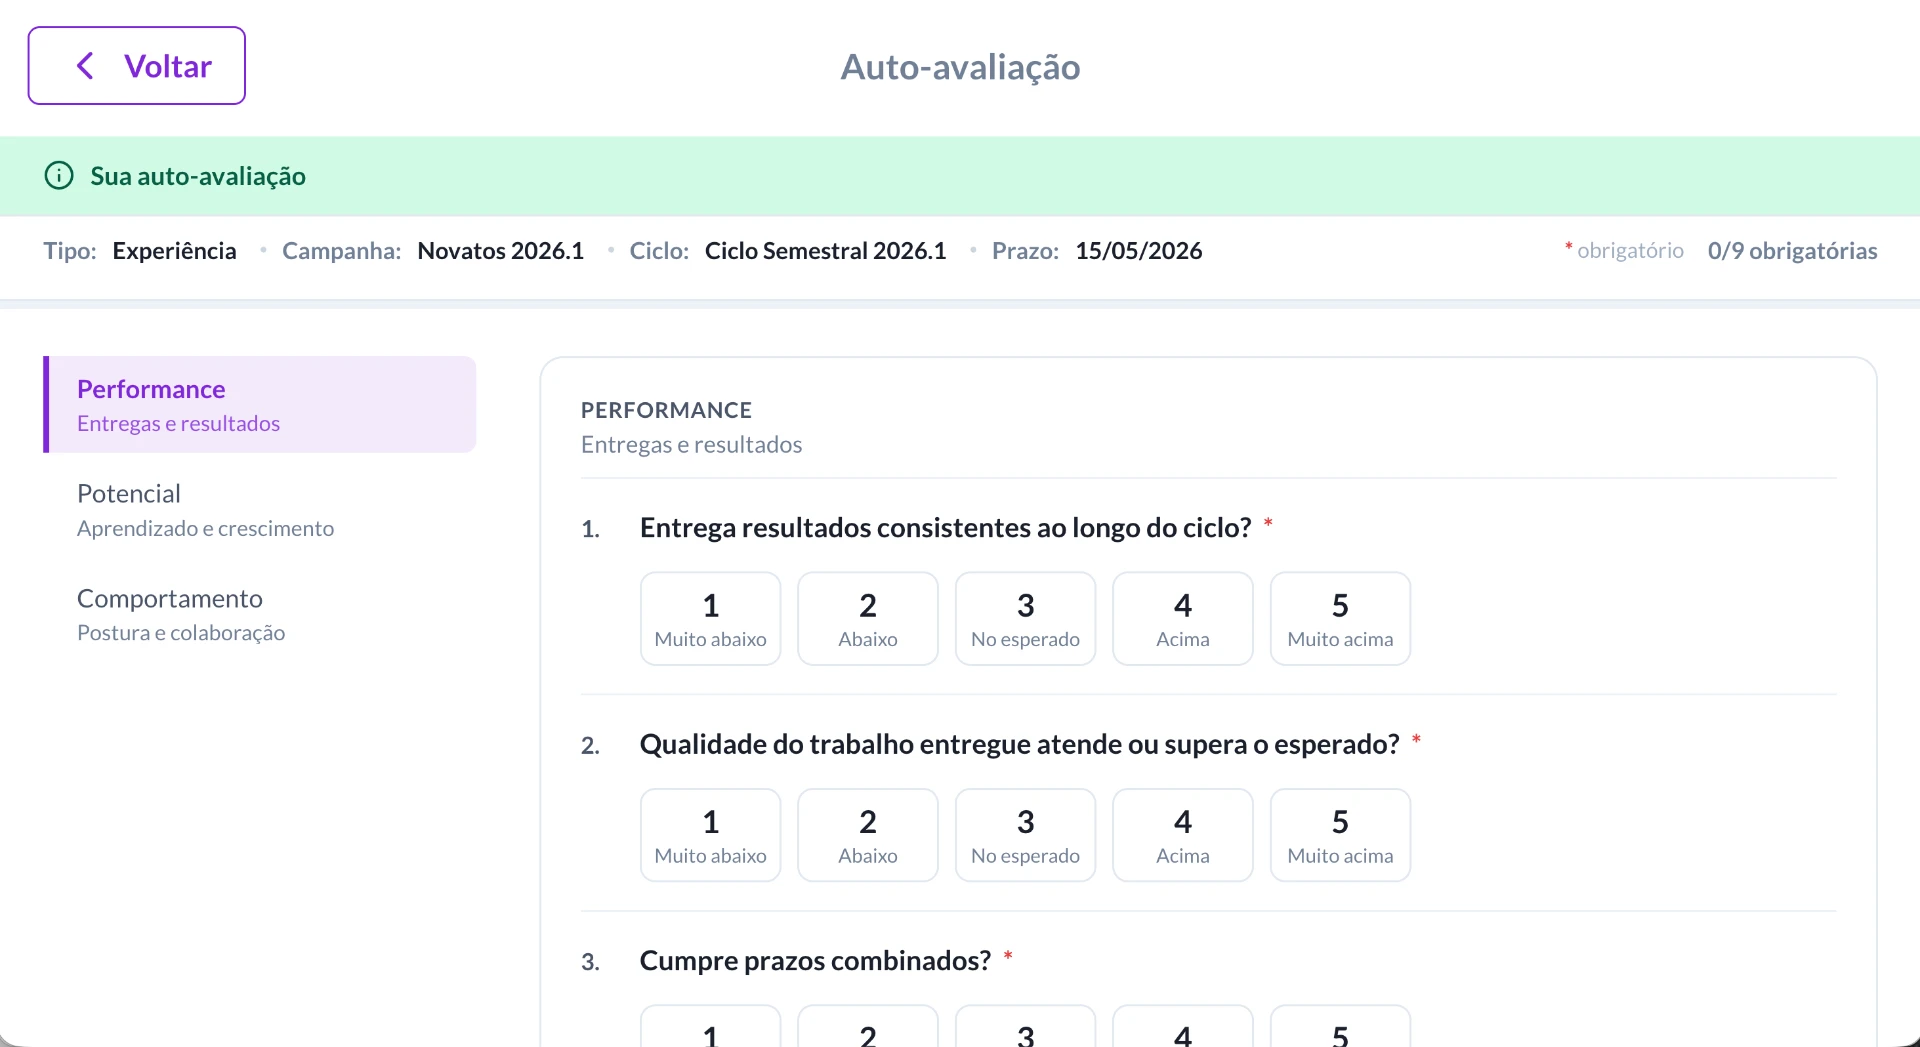Rate question 1 as 1 Muito abaixo
Screen dimensions: 1920x1047
tap(711, 619)
